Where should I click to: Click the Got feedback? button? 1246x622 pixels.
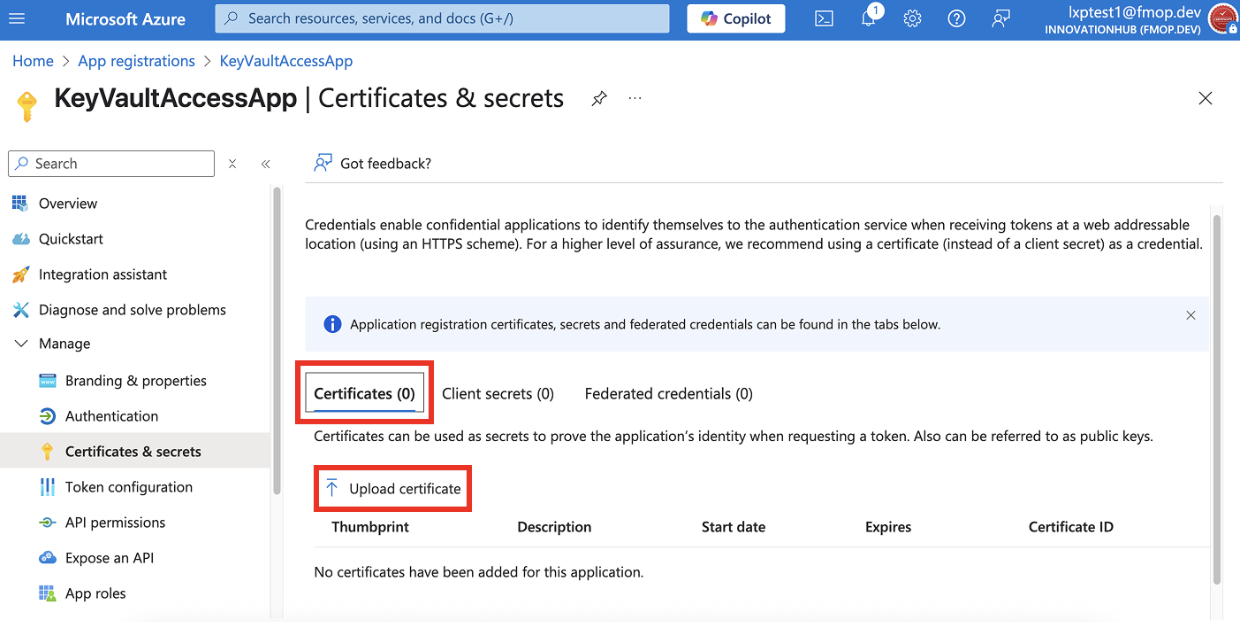pyautogui.click(x=373, y=163)
